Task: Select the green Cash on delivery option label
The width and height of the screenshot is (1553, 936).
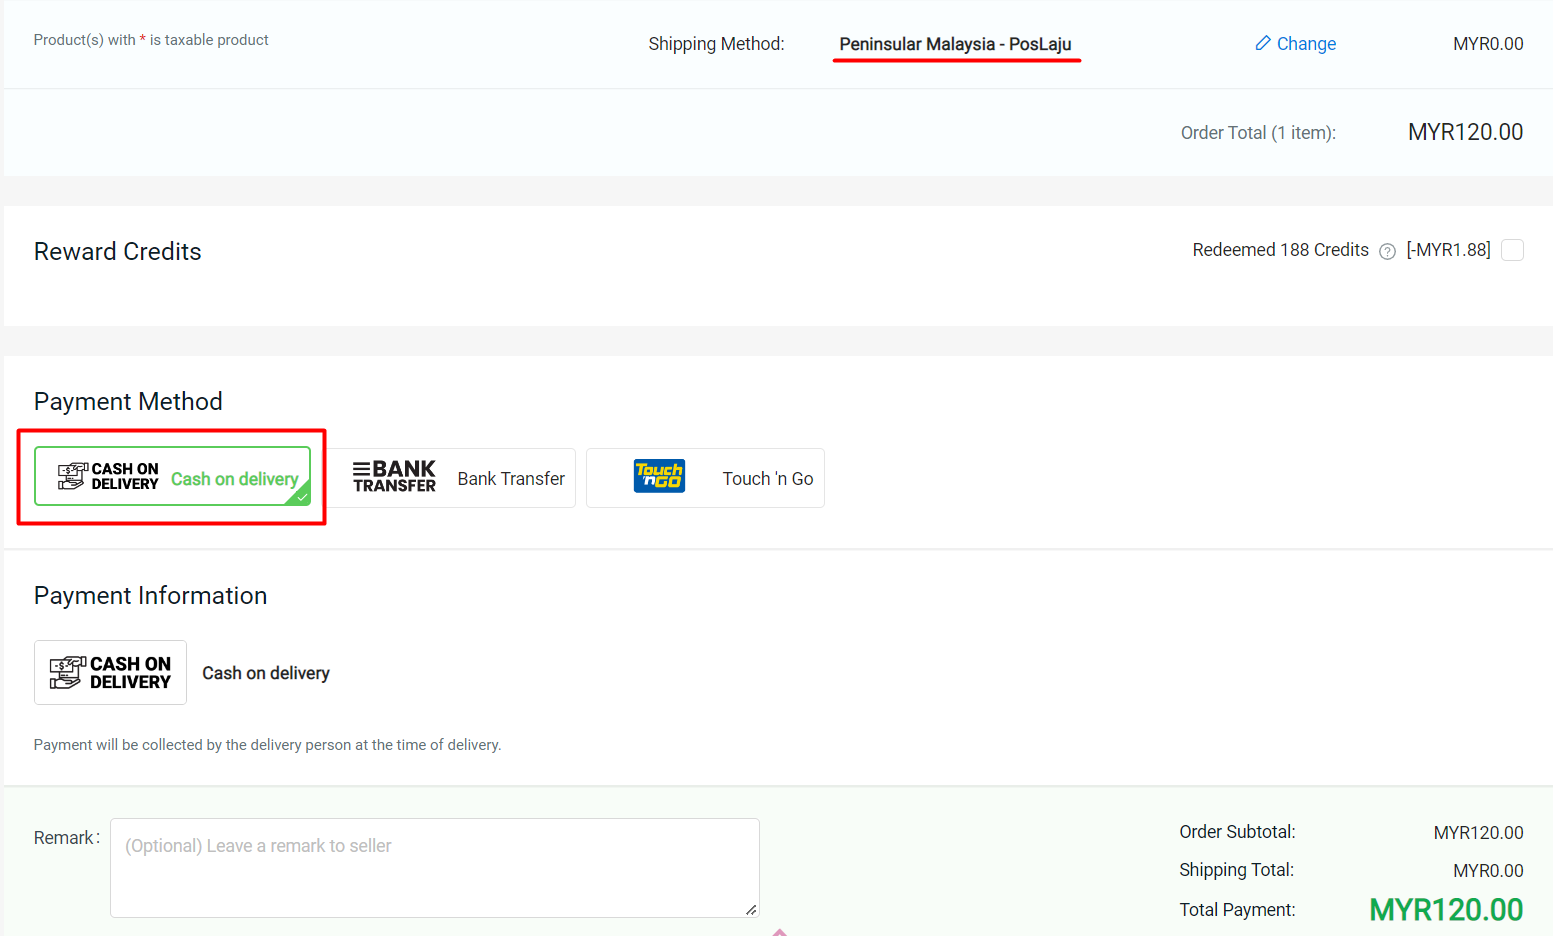Action: (x=234, y=479)
